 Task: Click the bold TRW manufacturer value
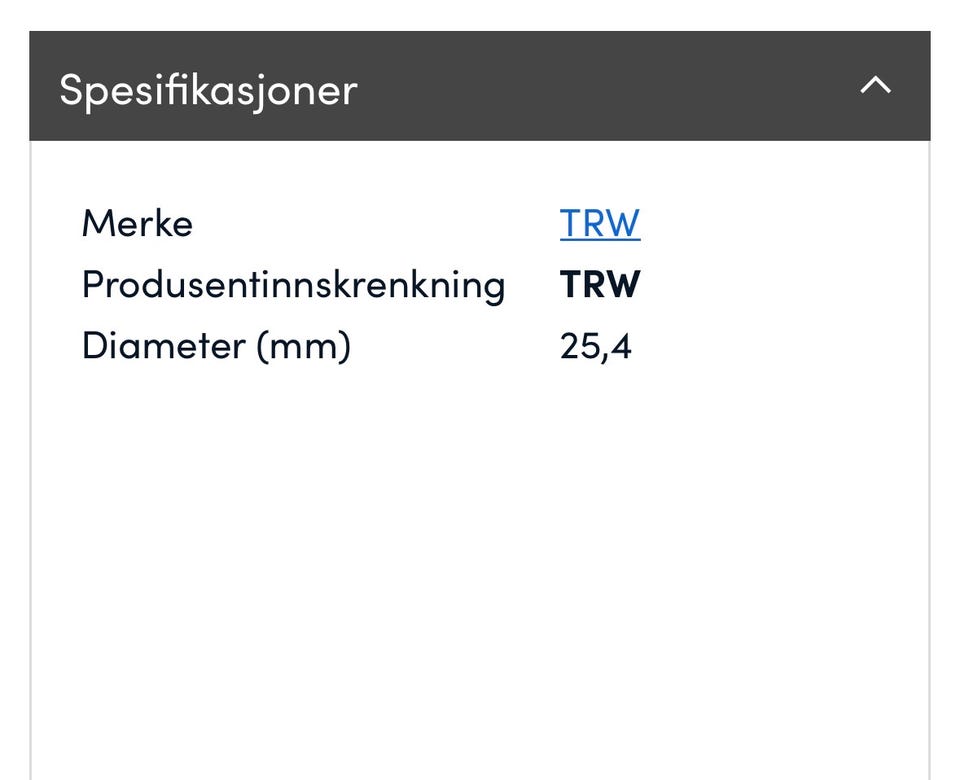(600, 284)
